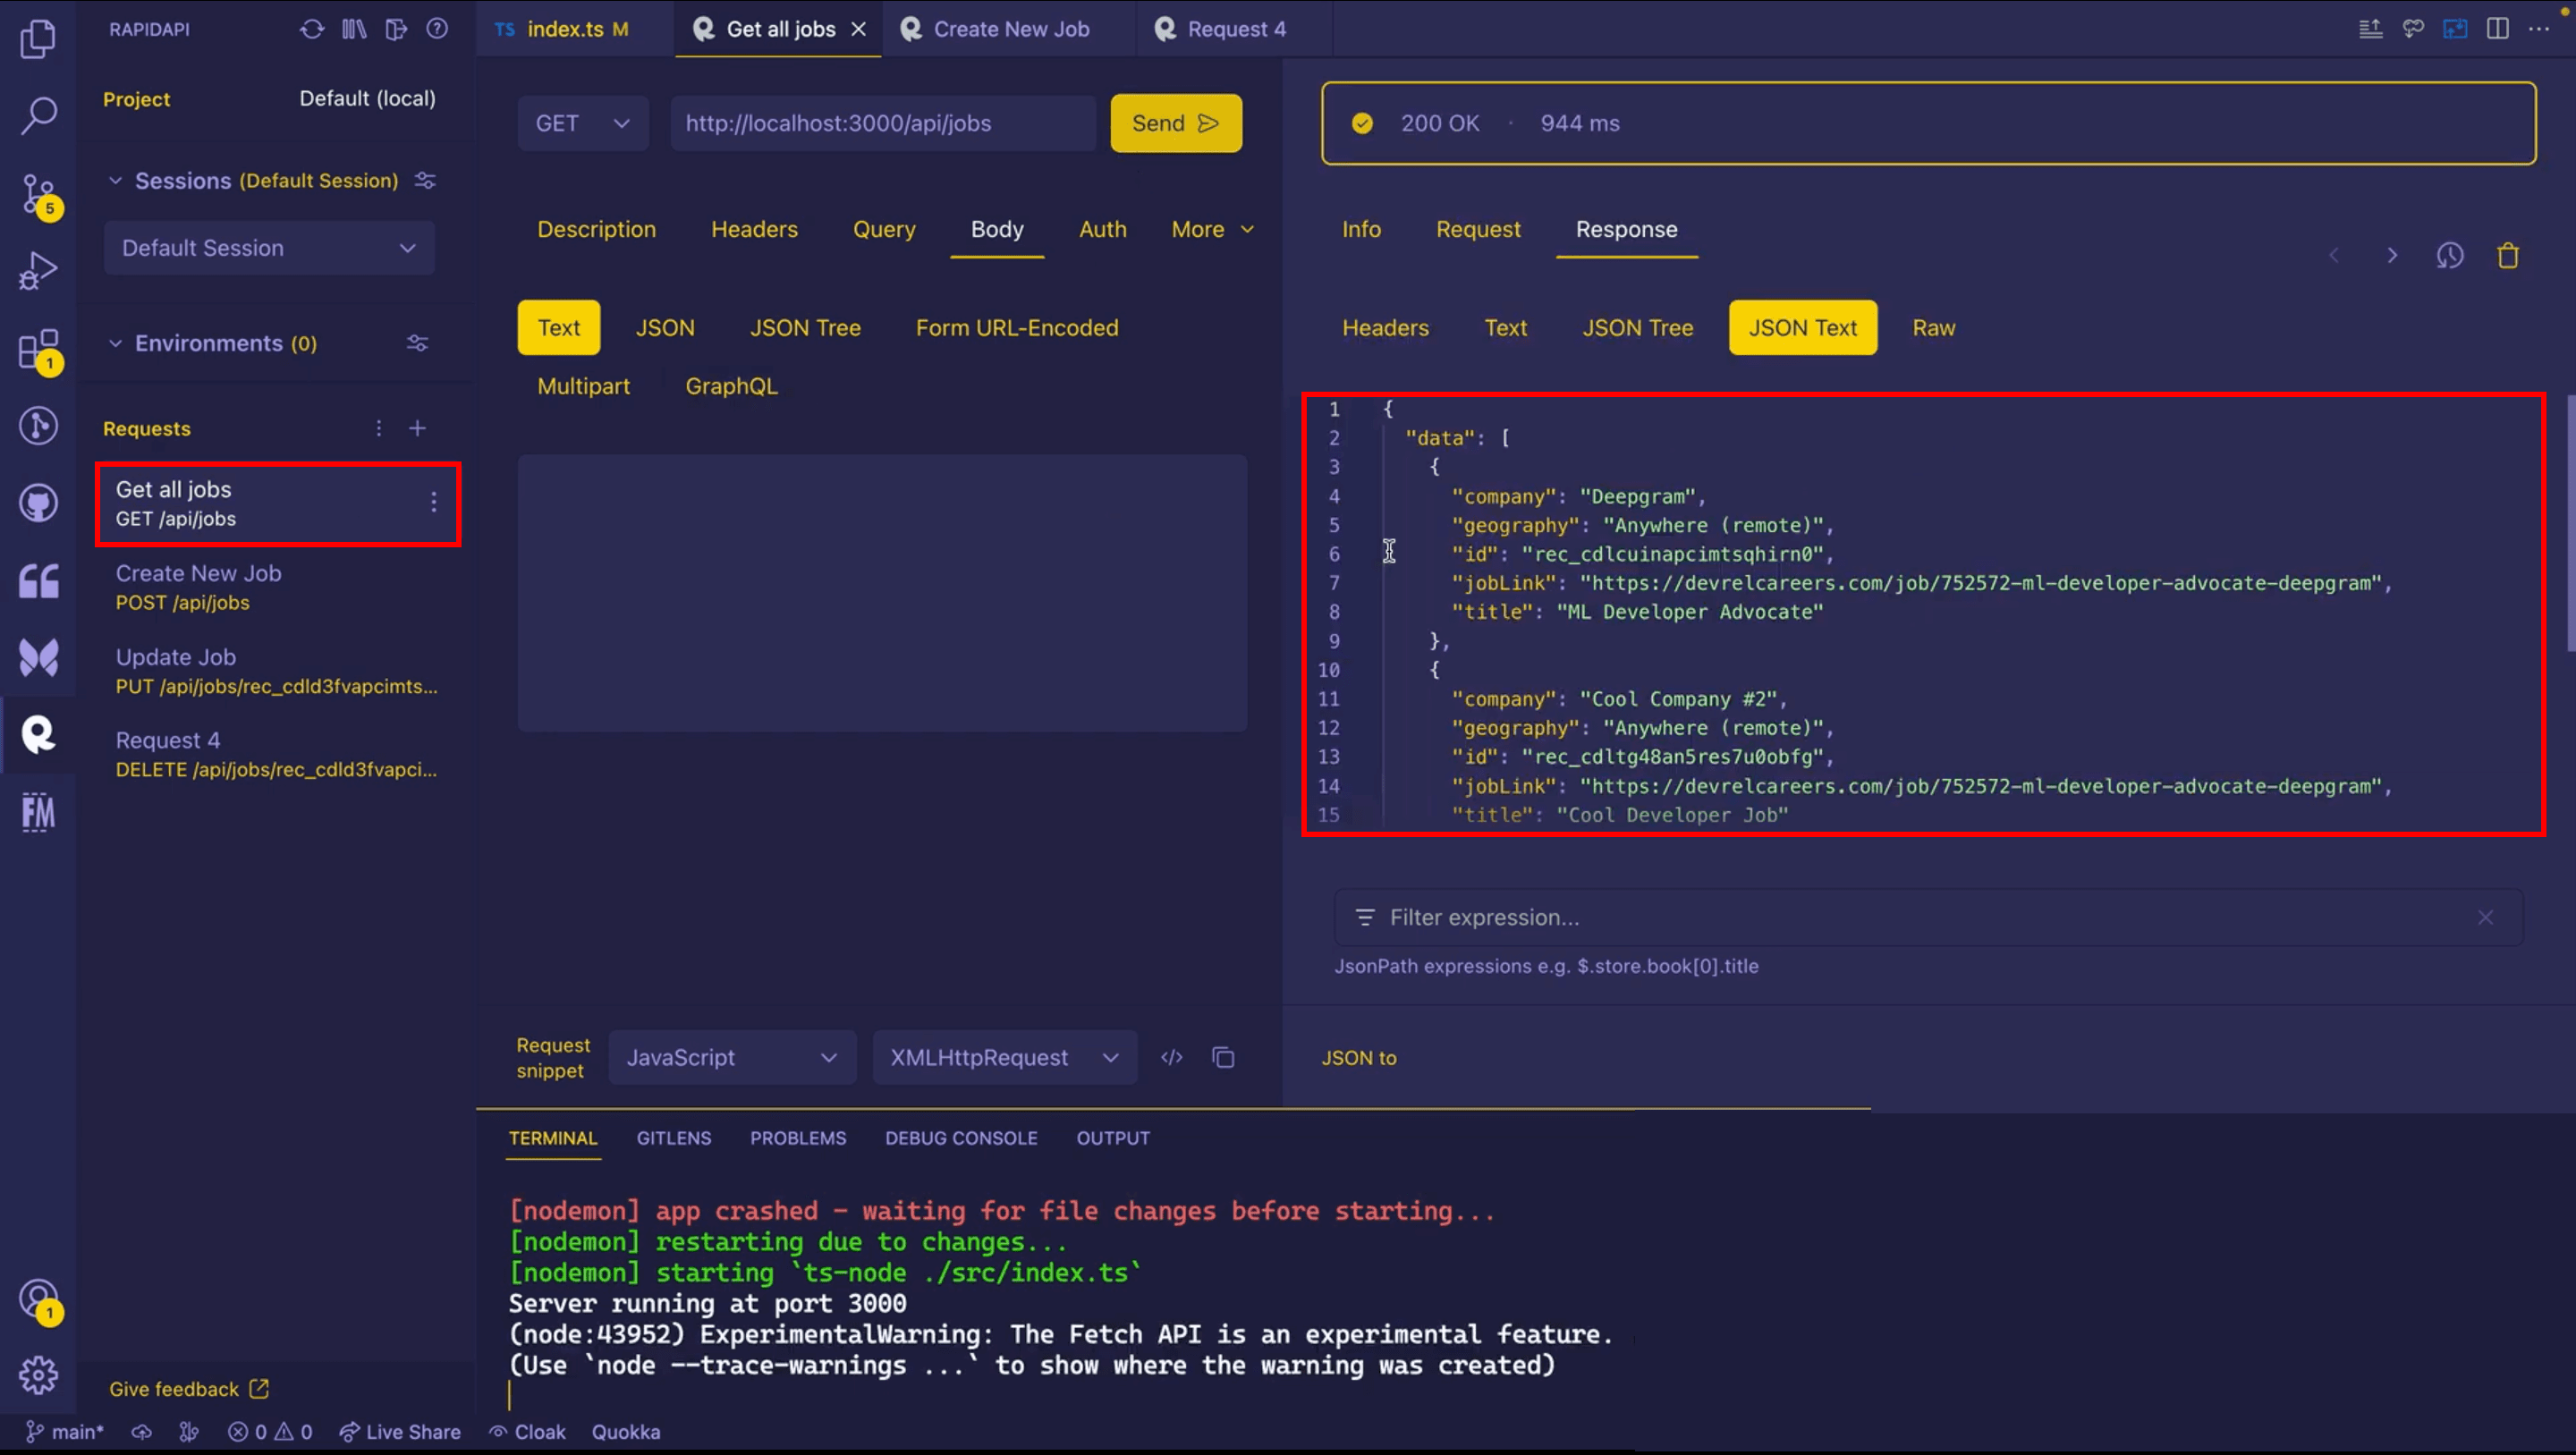Image resolution: width=2576 pixels, height=1455 pixels.
Task: Select JSON Tree response view
Action: click(x=1638, y=328)
